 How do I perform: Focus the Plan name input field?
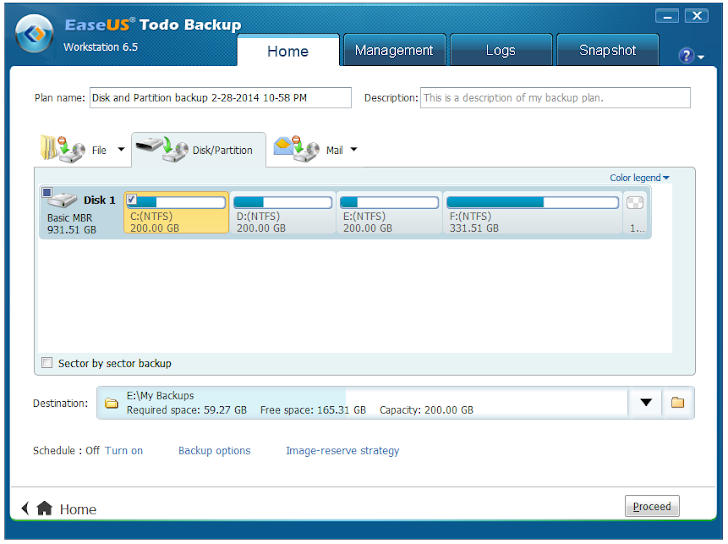pyautogui.click(x=221, y=98)
